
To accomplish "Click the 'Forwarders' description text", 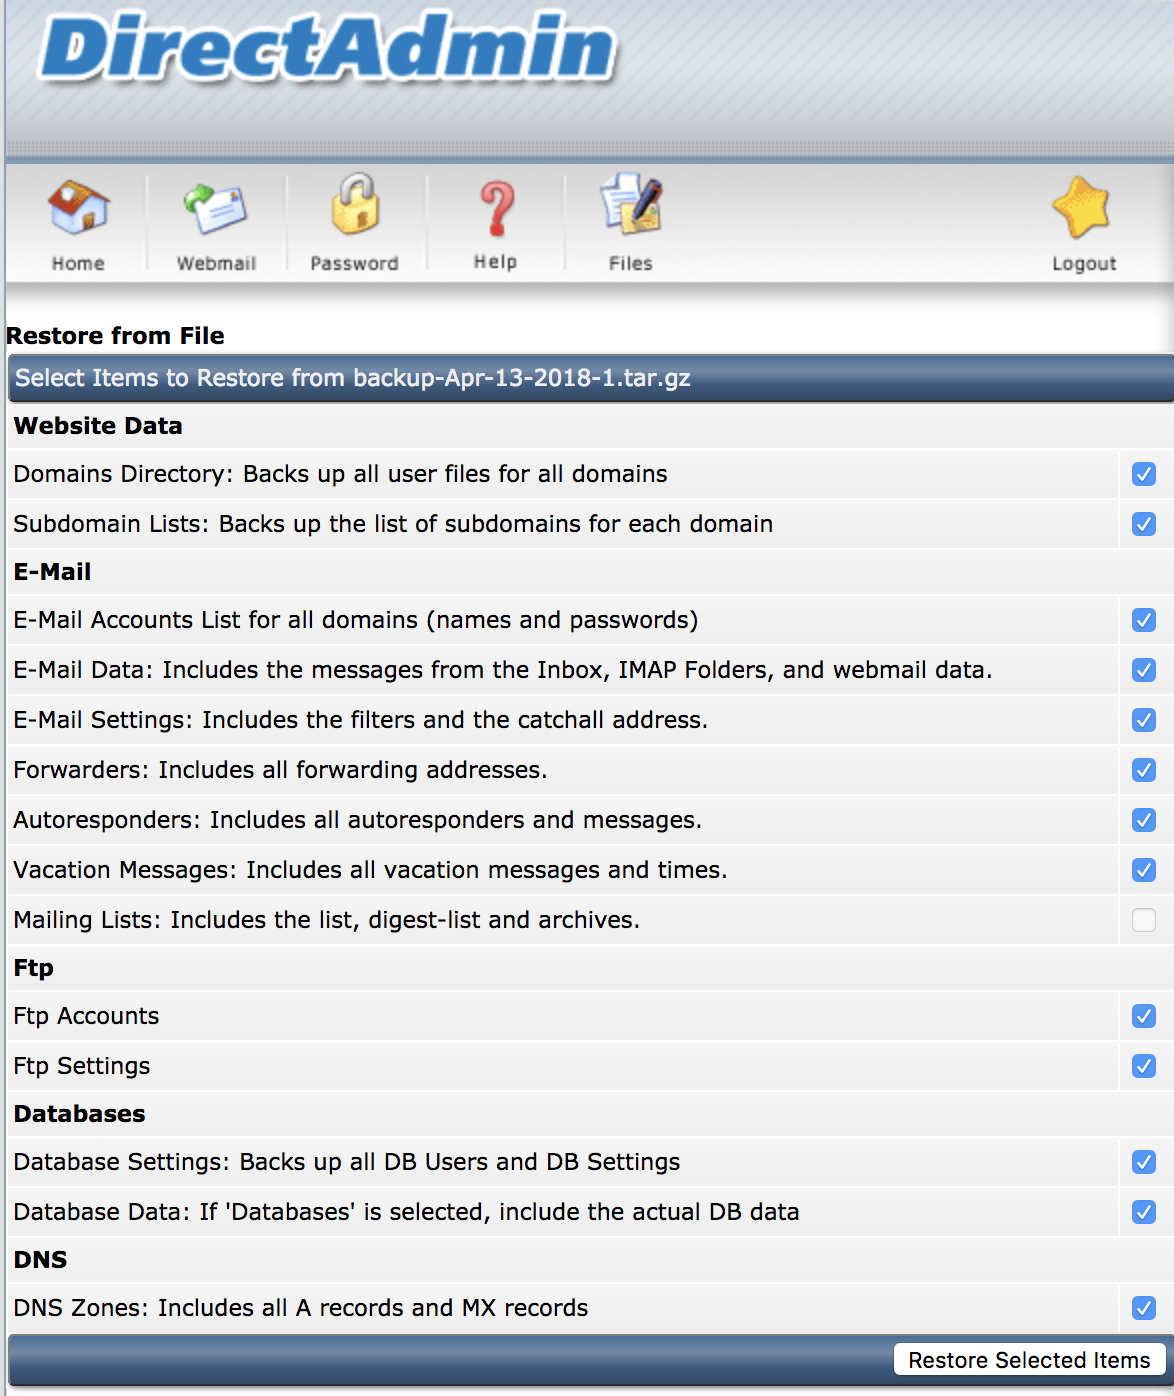I will 281,770.
